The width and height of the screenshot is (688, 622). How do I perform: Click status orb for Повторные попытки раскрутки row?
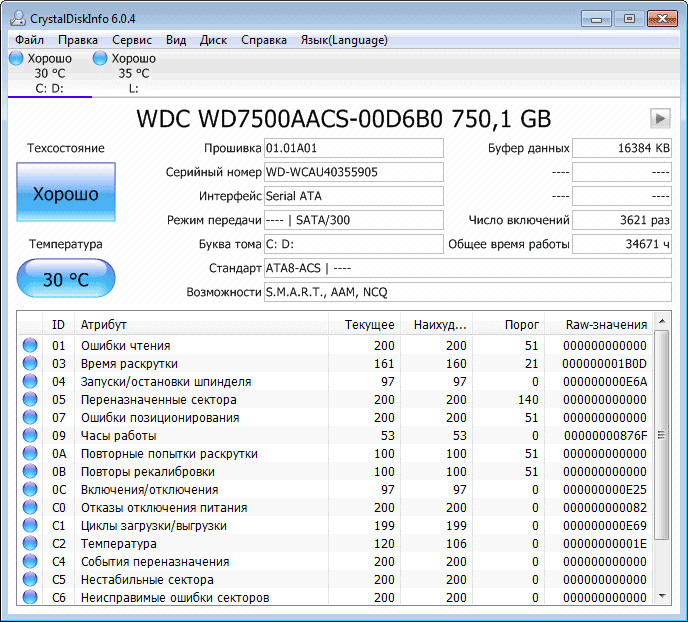(x=30, y=453)
